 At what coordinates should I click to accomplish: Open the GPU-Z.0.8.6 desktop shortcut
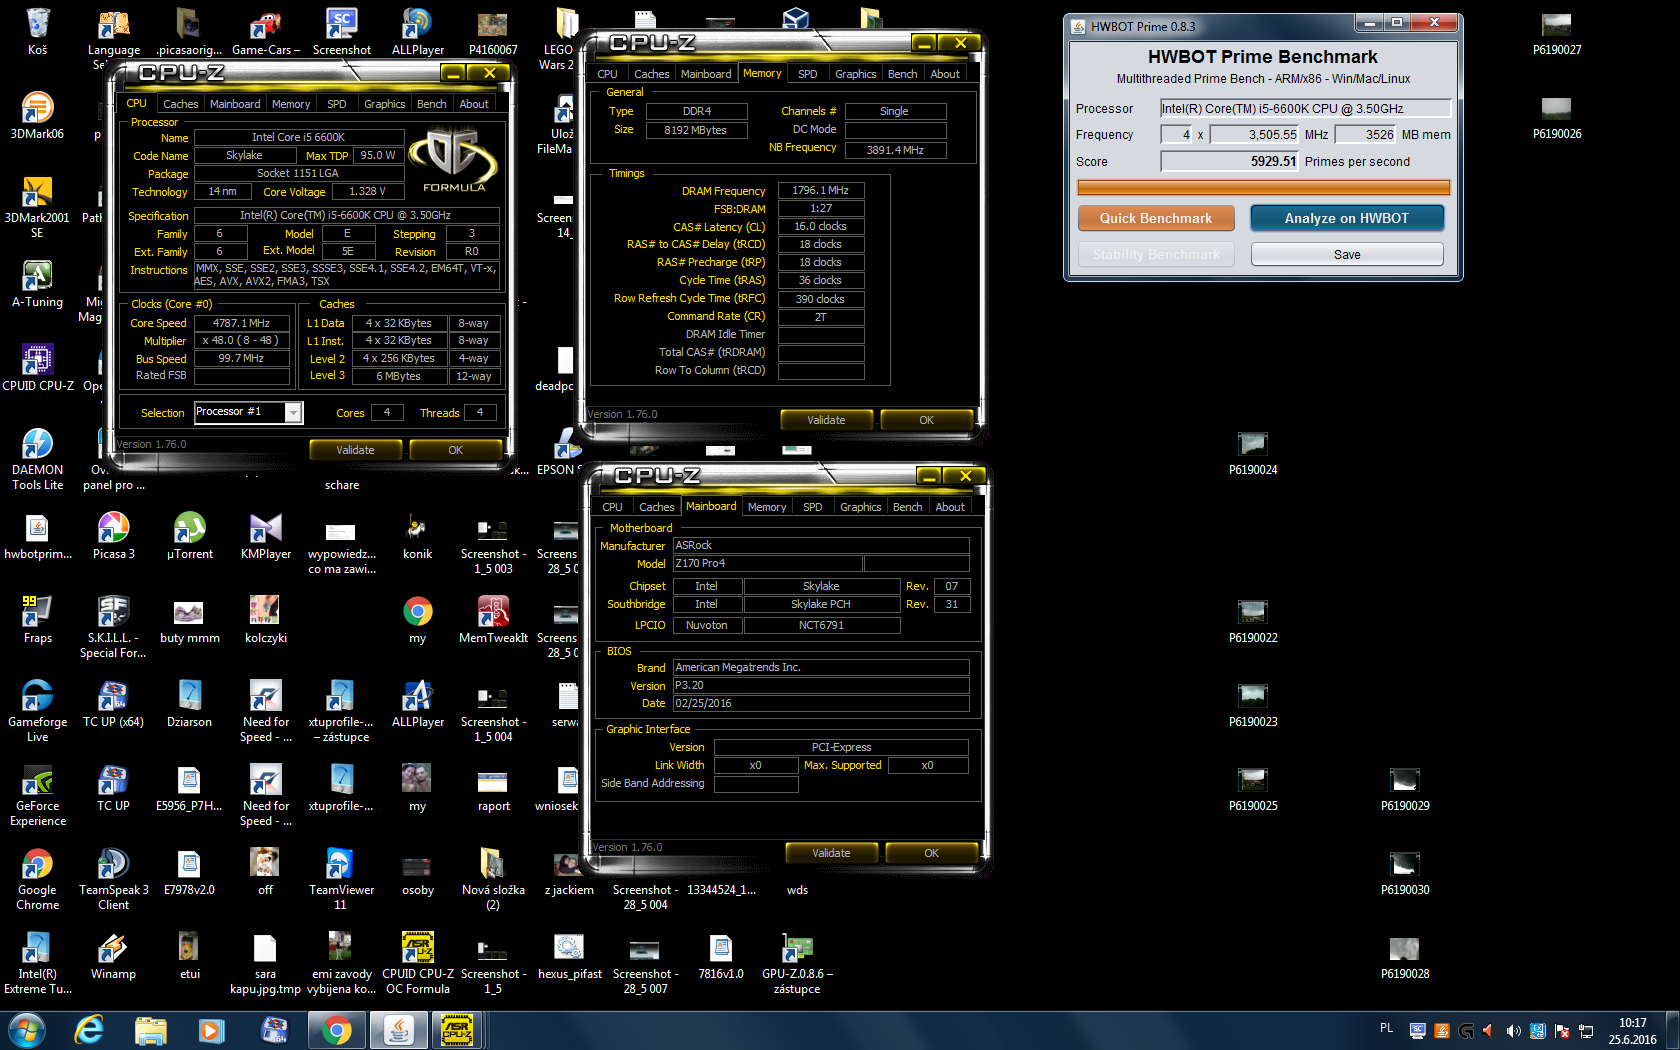(x=797, y=963)
